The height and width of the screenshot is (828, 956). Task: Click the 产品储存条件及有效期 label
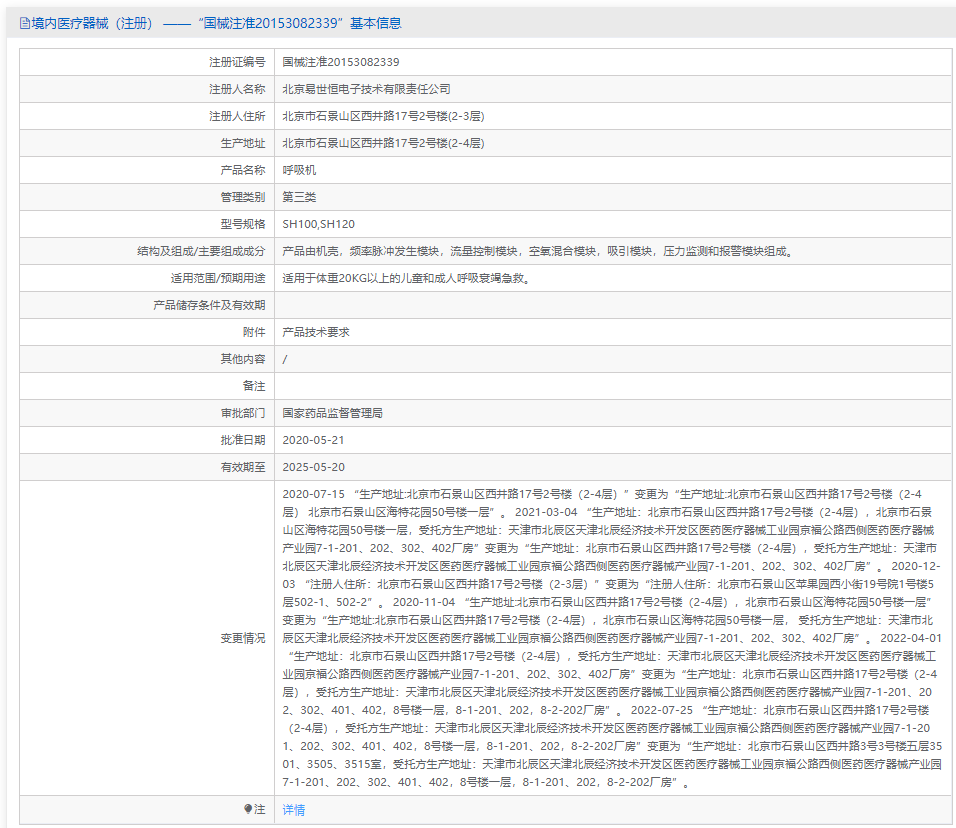pyautogui.click(x=209, y=305)
